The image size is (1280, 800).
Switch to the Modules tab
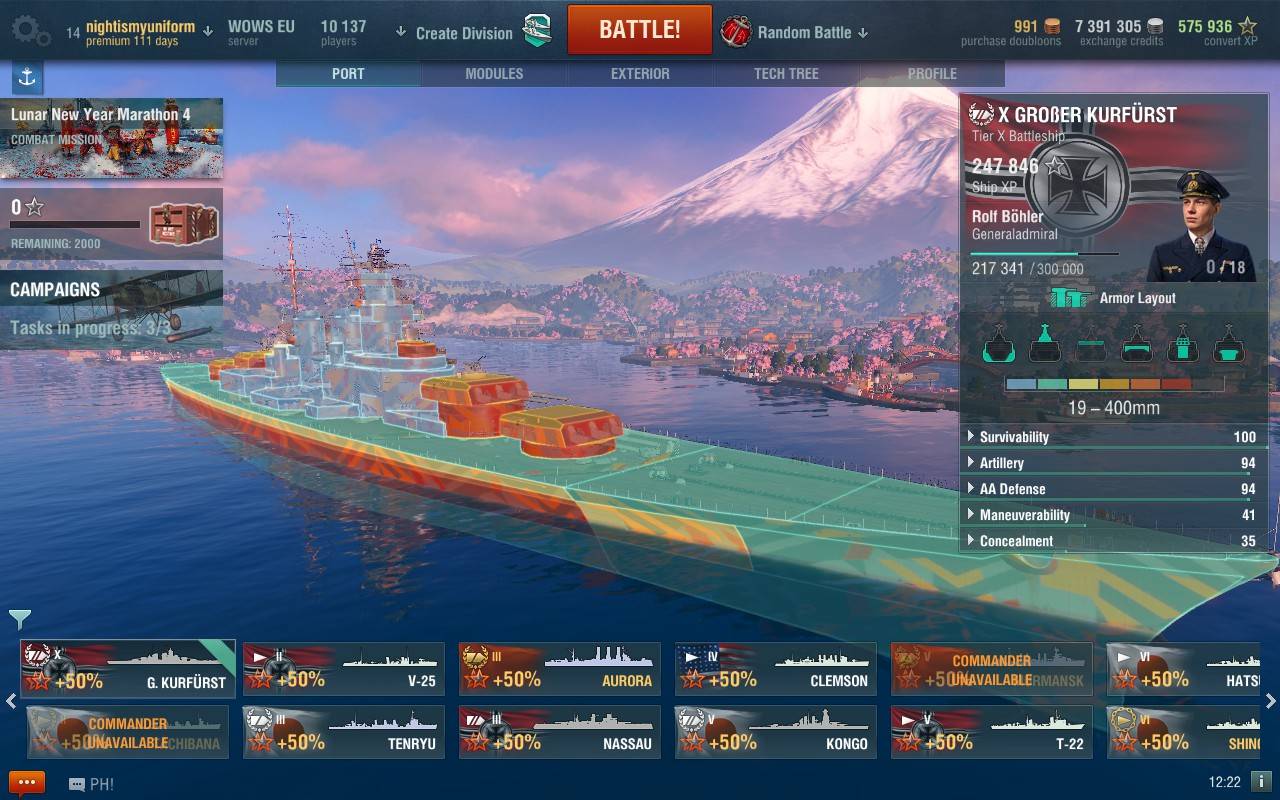pyautogui.click(x=494, y=73)
